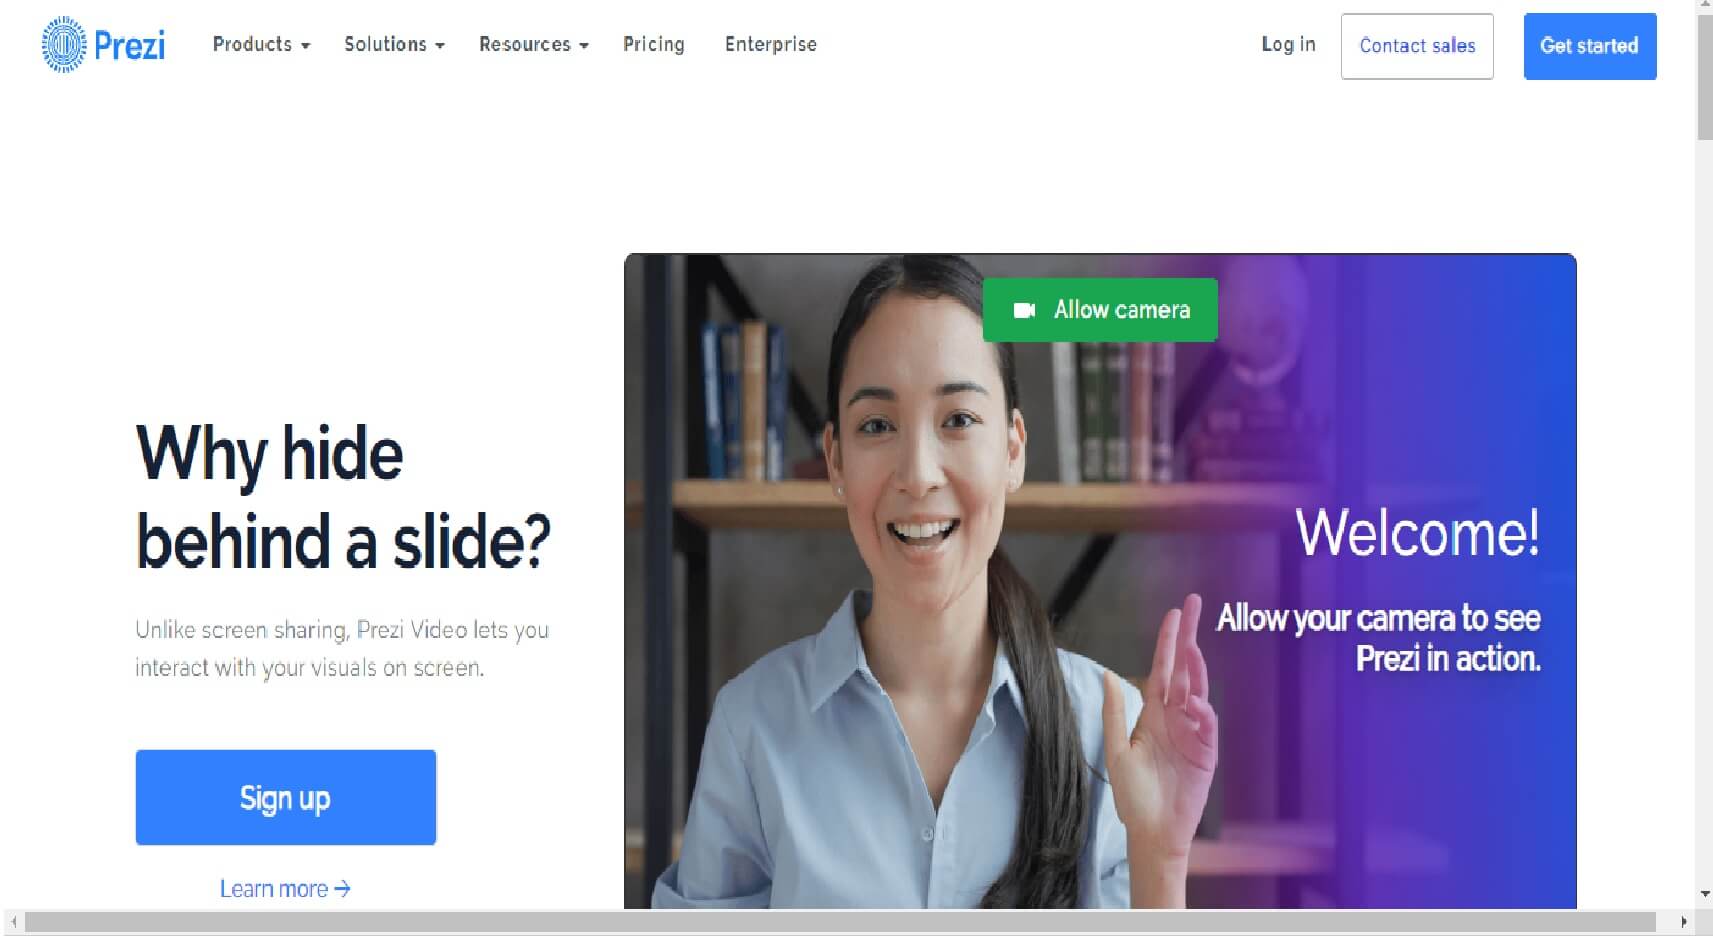
Task: Click the Log in link
Action: tap(1288, 44)
